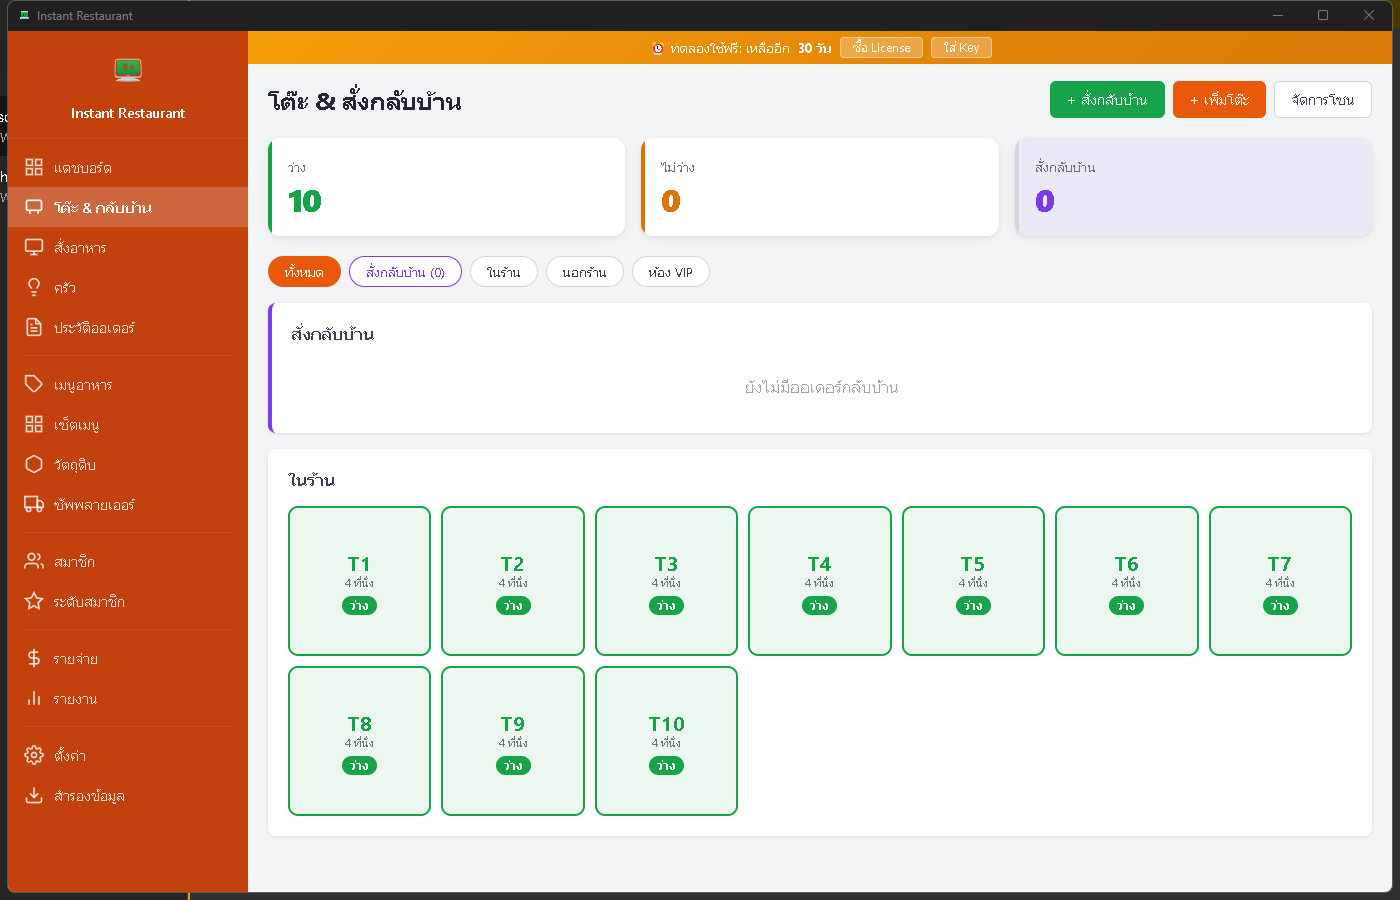Select the สั่งกลับบ้าน (0) filter chip
1400x900 pixels.
(x=405, y=272)
